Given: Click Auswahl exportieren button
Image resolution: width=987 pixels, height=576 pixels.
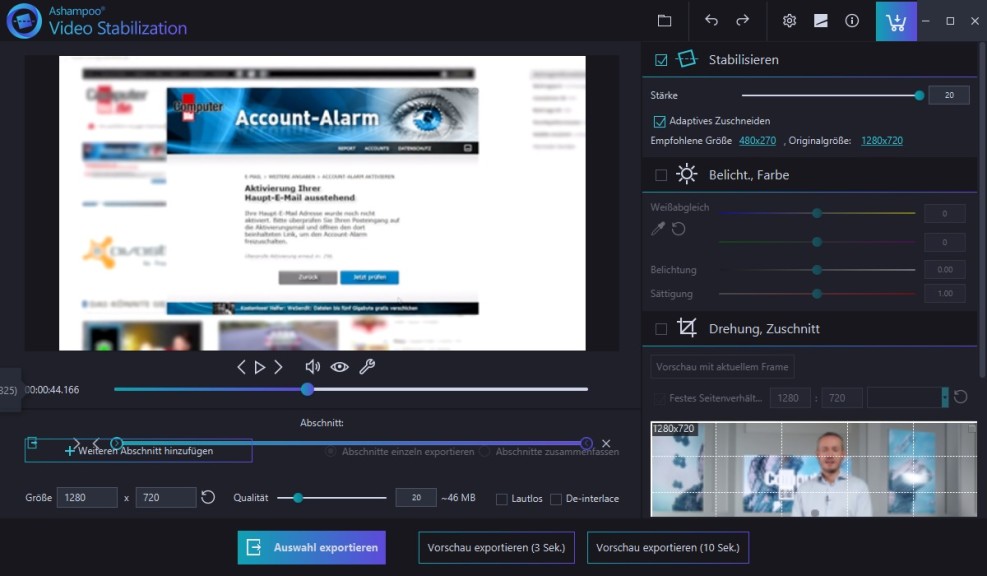Looking at the screenshot, I should point(311,547).
